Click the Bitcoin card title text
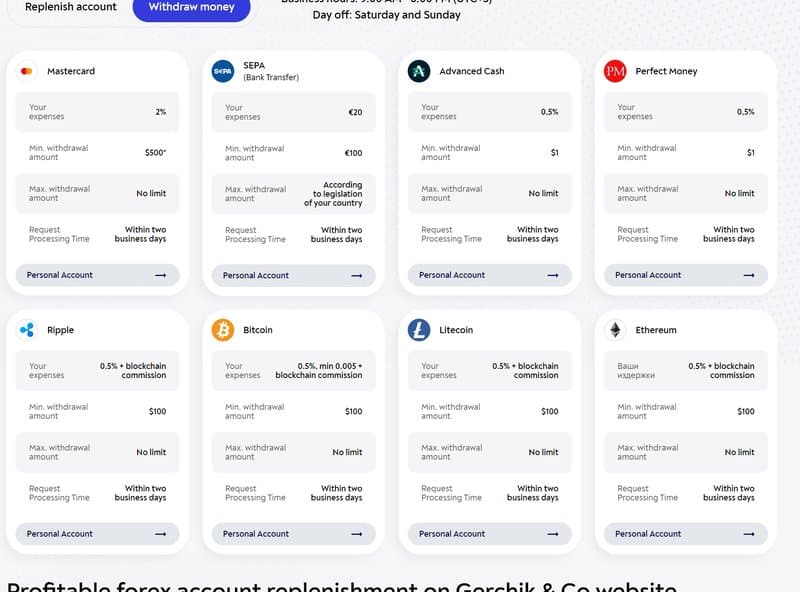800x592 pixels. pos(258,330)
